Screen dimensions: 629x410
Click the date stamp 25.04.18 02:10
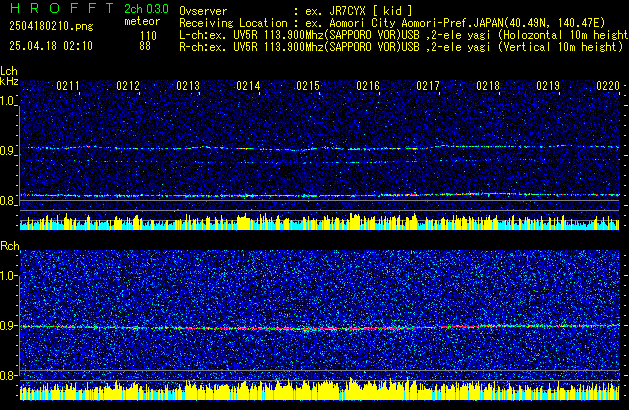pos(51,46)
